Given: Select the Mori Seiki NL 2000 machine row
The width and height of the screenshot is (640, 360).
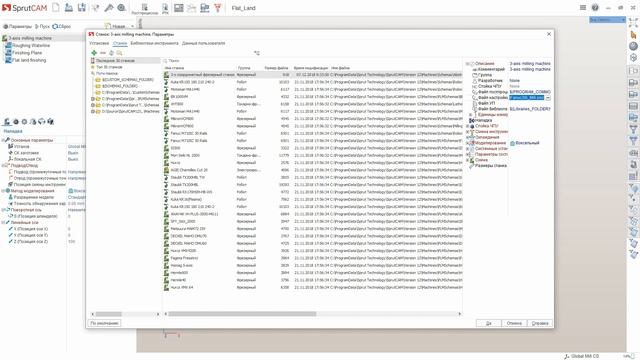Looking at the screenshot, I should pos(313,156).
